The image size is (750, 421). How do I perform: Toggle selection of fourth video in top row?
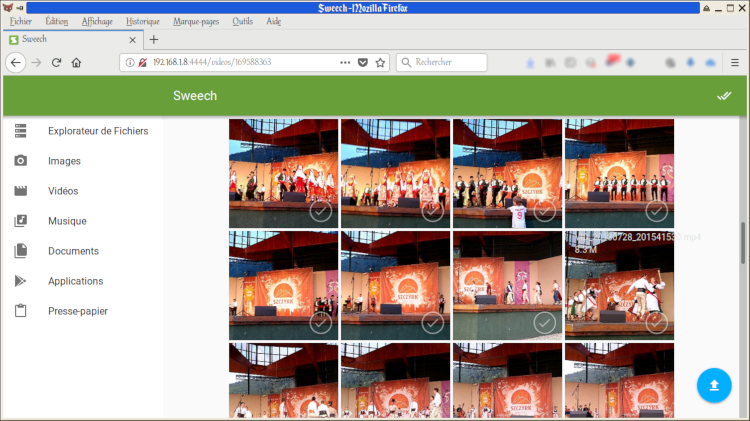[656, 210]
